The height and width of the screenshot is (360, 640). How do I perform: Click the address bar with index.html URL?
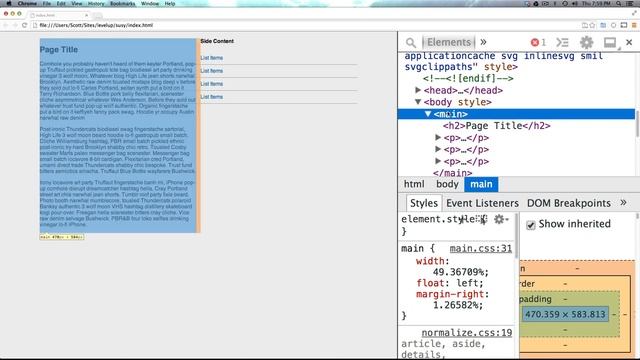(x=306, y=25)
